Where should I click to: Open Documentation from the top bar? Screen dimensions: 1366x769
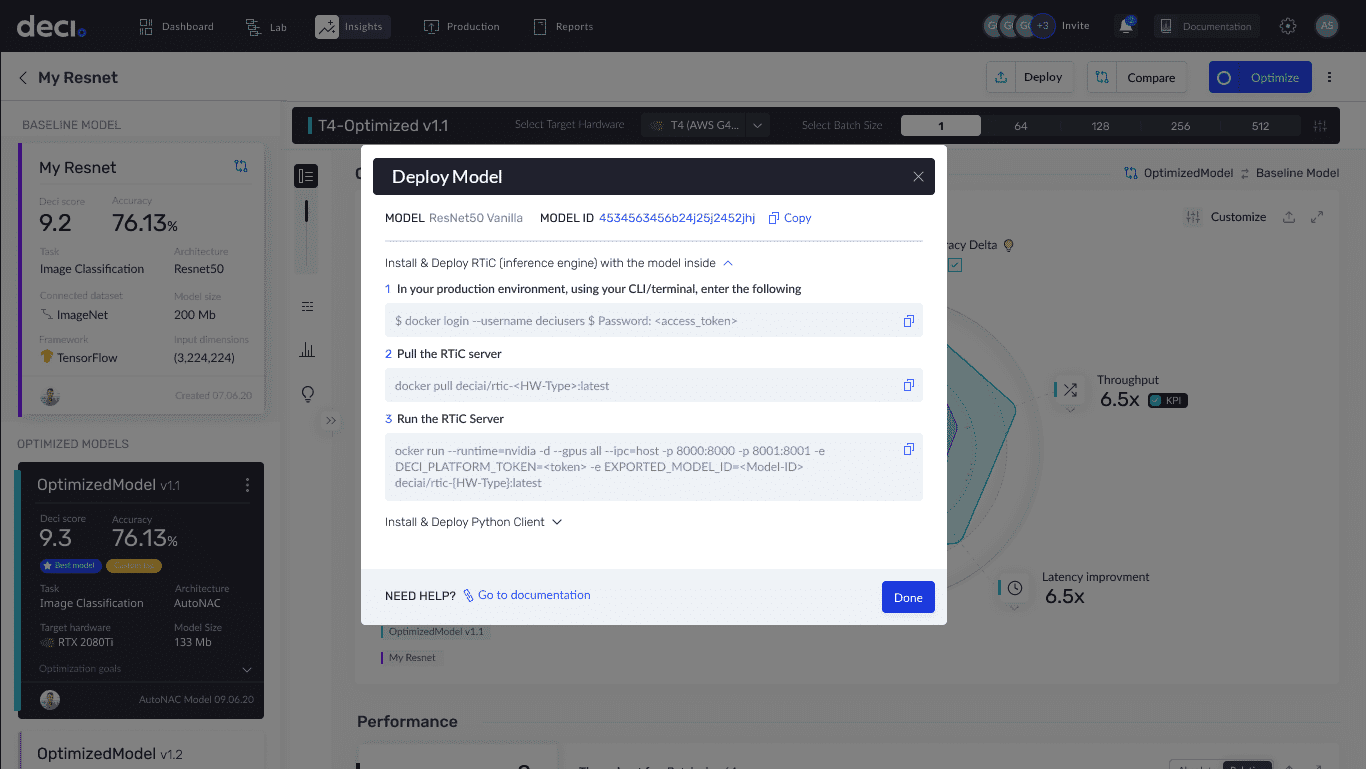1205,27
